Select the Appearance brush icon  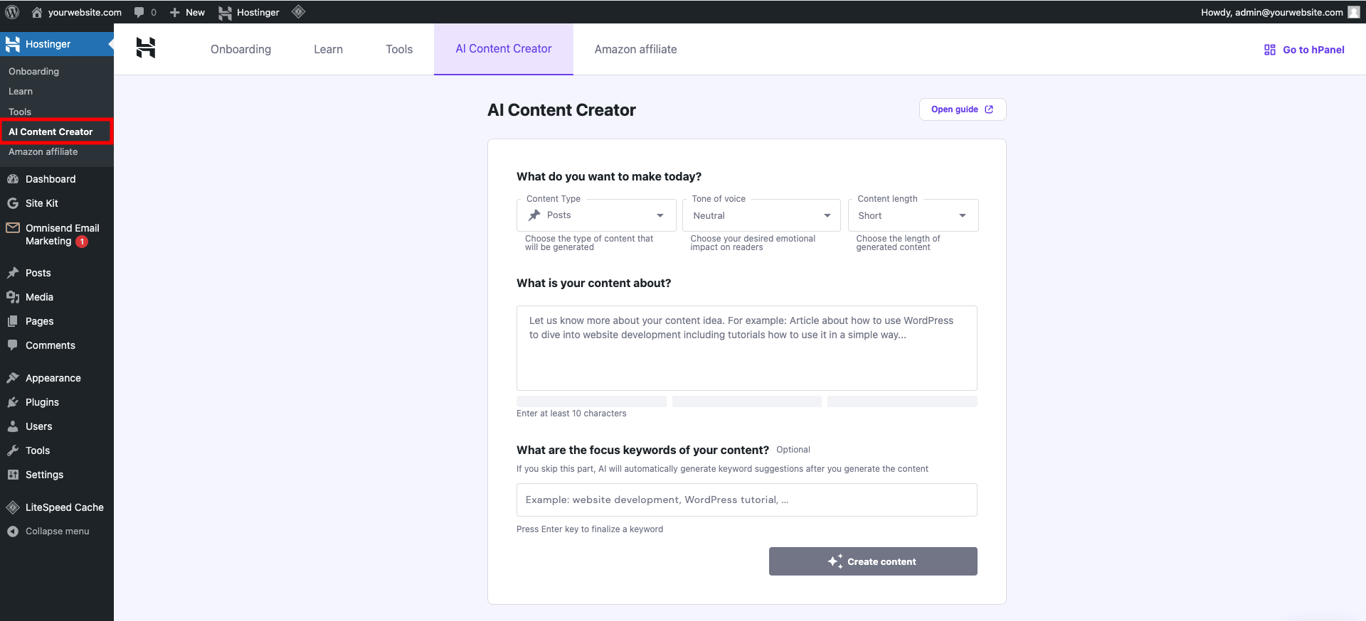[13, 377]
